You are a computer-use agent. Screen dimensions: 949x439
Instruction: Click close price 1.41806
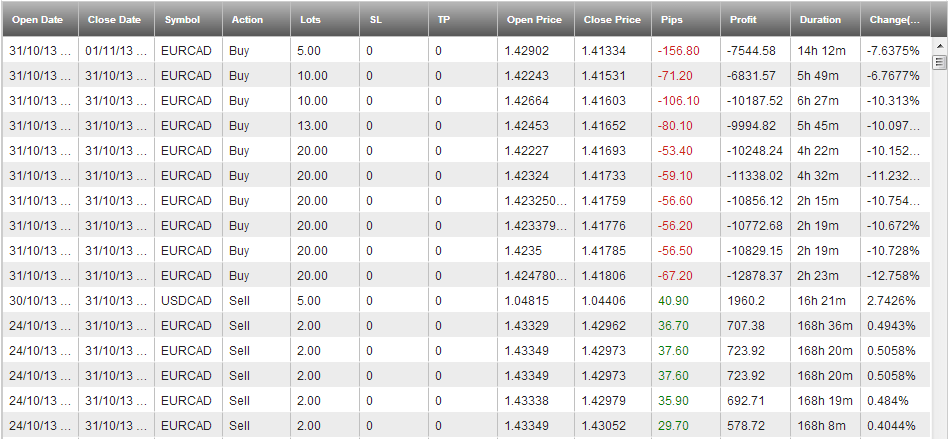(604, 276)
